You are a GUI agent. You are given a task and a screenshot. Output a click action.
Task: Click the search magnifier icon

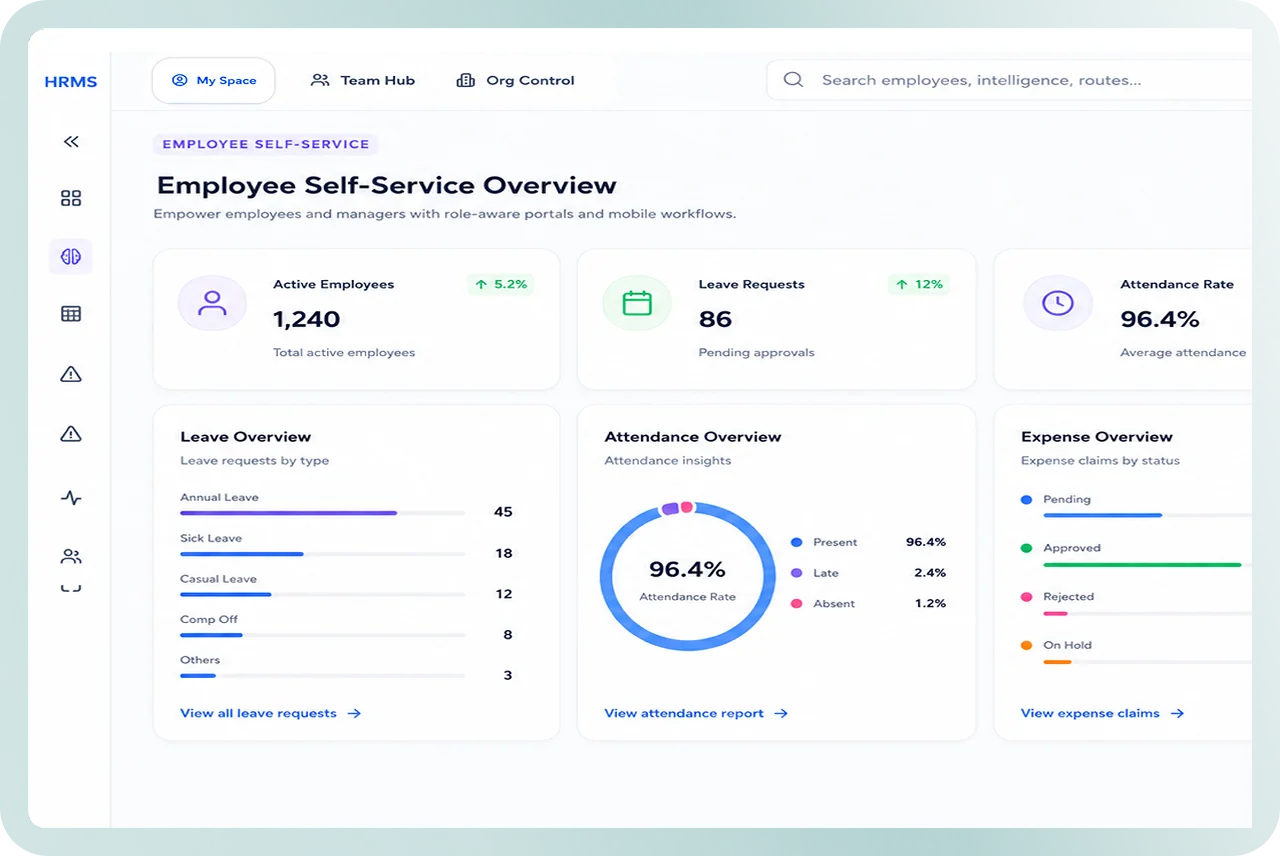(793, 80)
